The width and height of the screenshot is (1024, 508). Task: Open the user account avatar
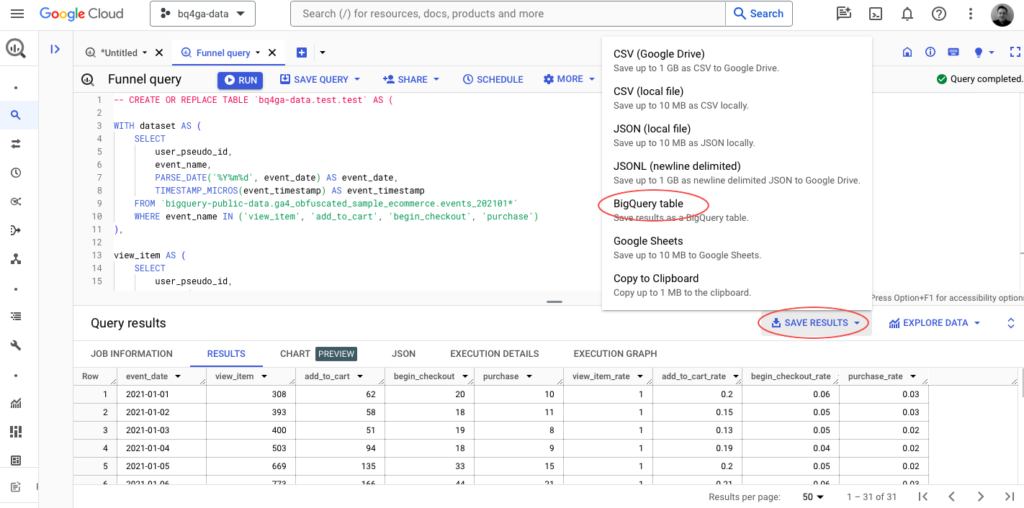click(x=1002, y=14)
